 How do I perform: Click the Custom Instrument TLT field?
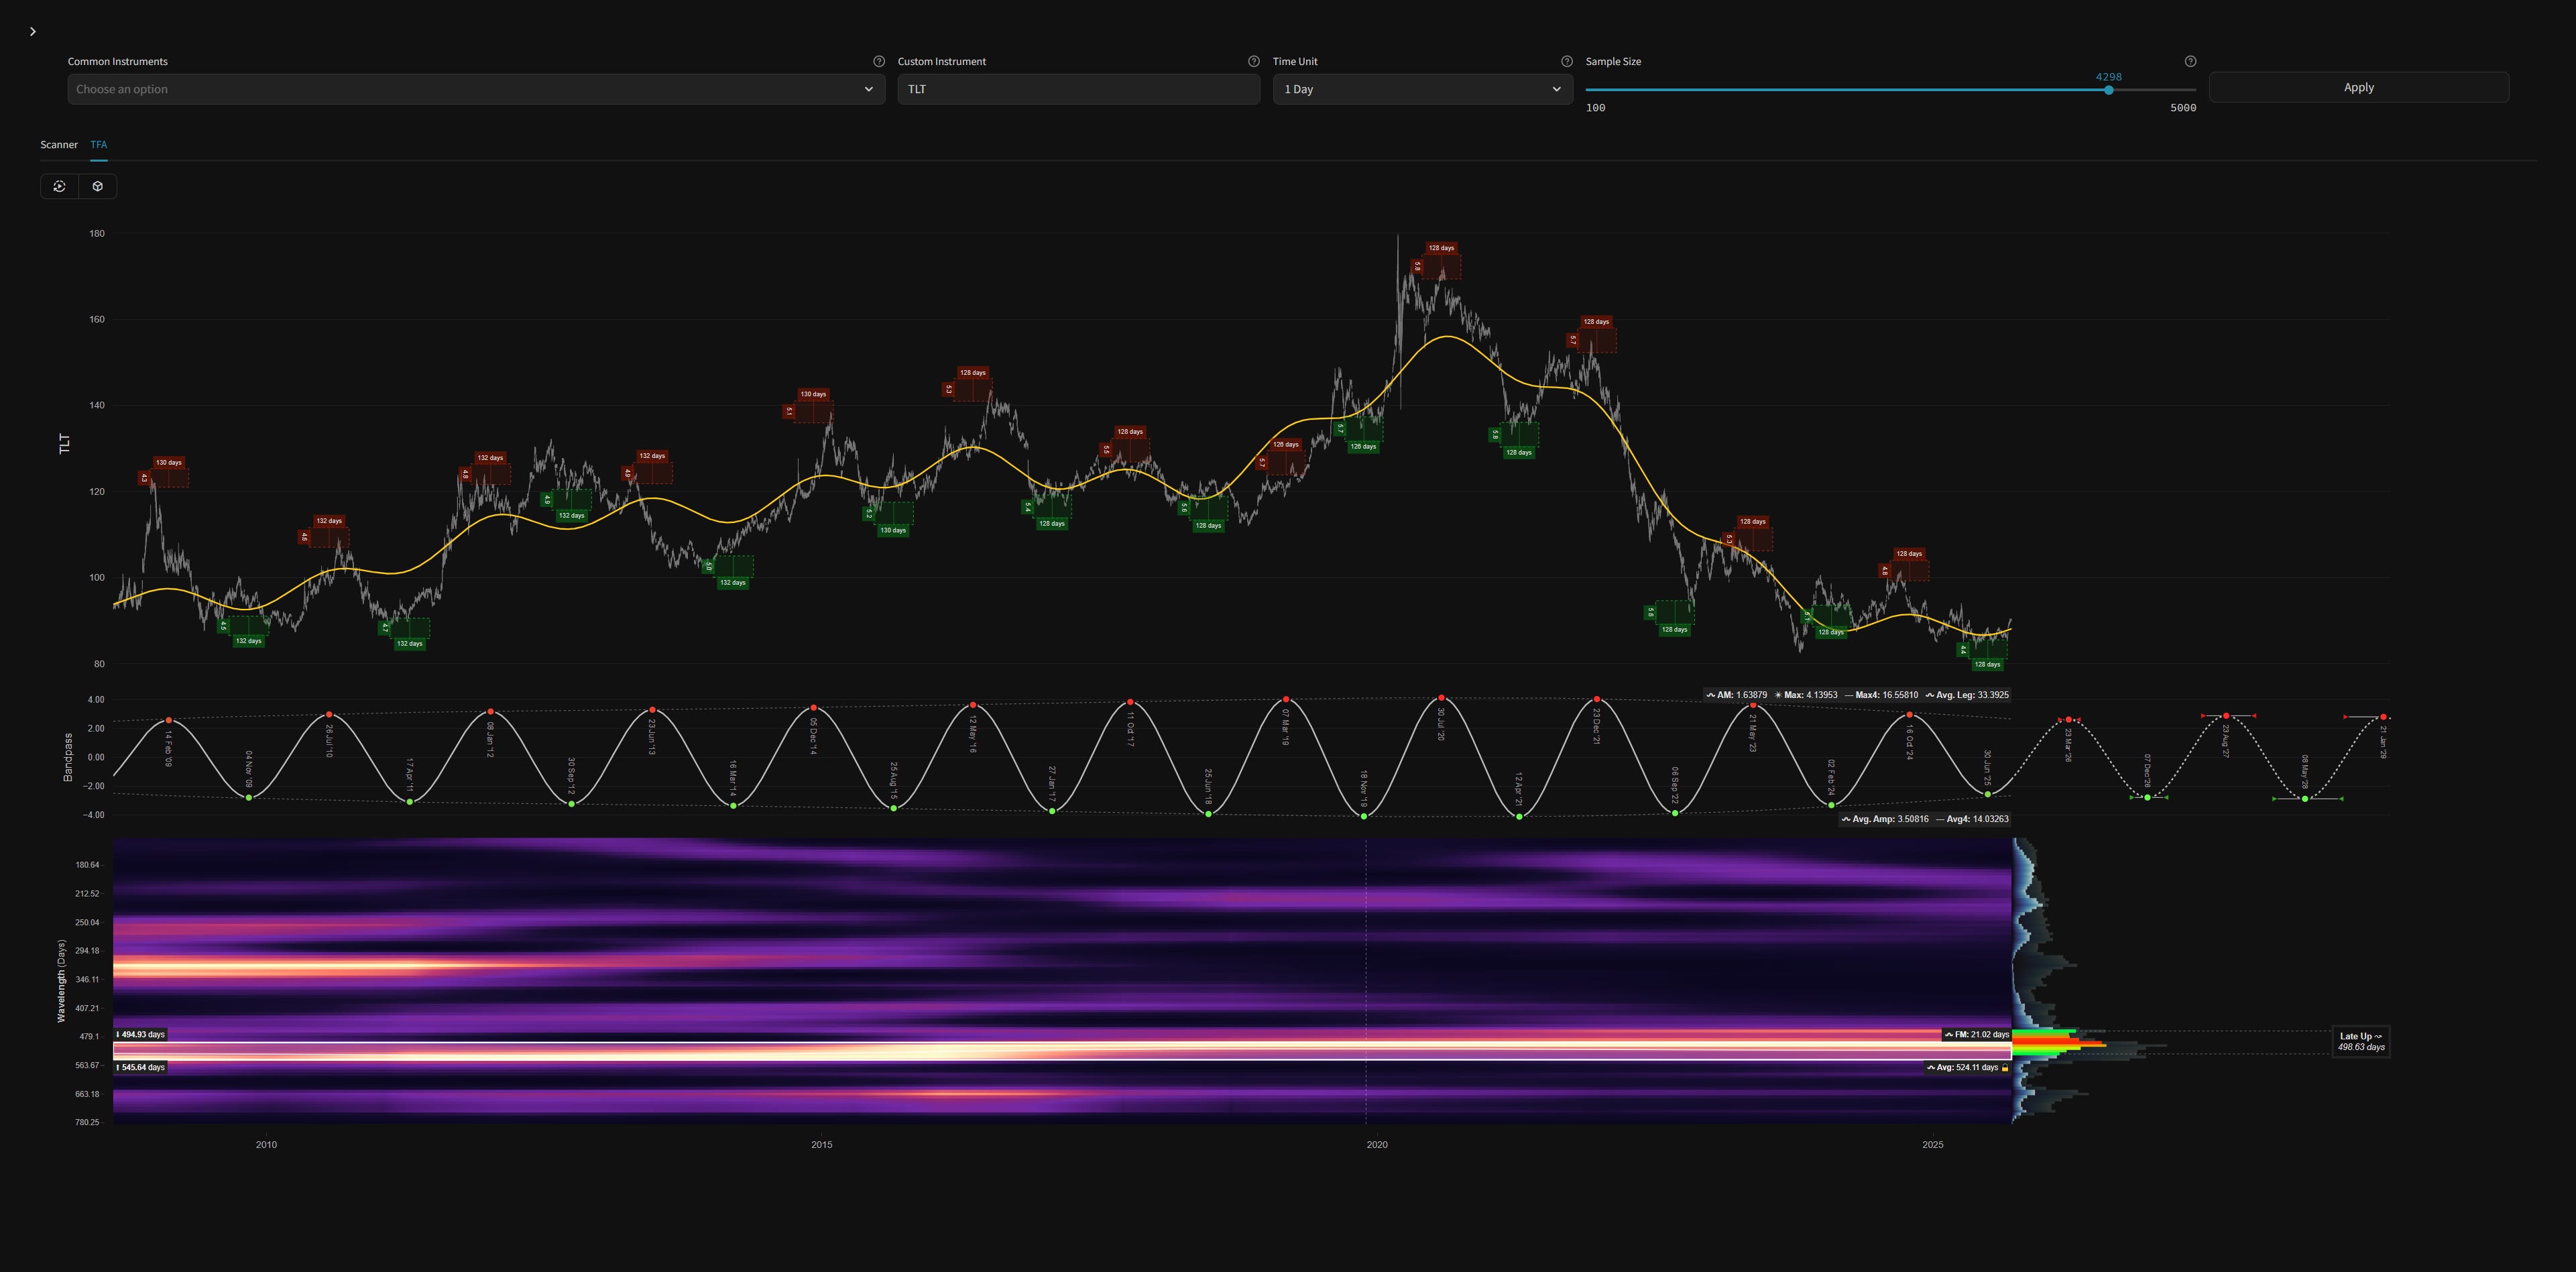click(1078, 89)
